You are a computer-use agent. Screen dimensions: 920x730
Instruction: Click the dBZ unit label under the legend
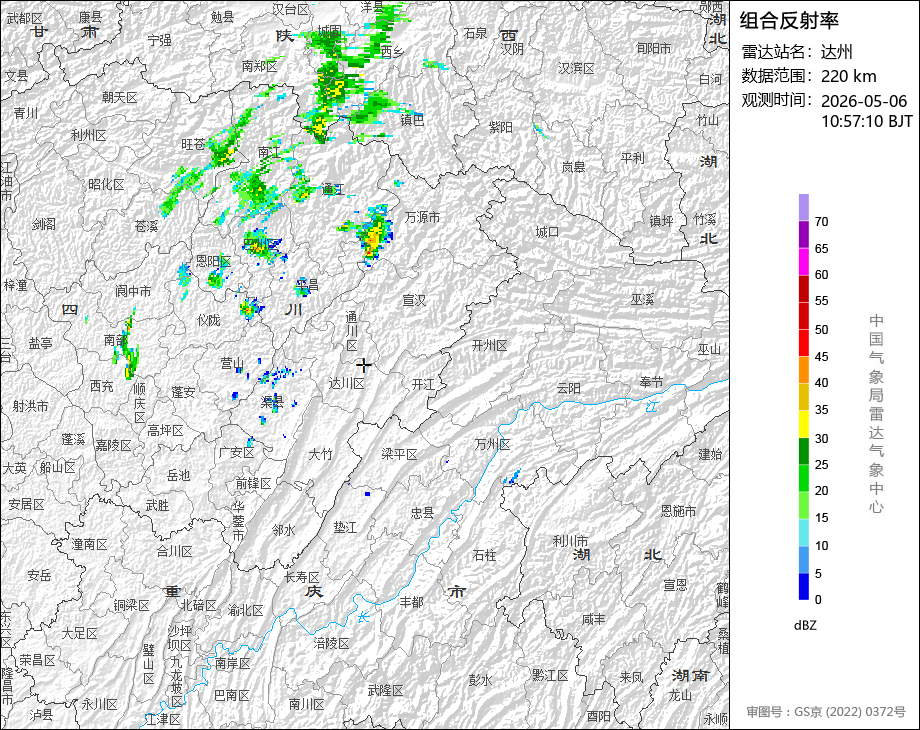tap(805, 626)
